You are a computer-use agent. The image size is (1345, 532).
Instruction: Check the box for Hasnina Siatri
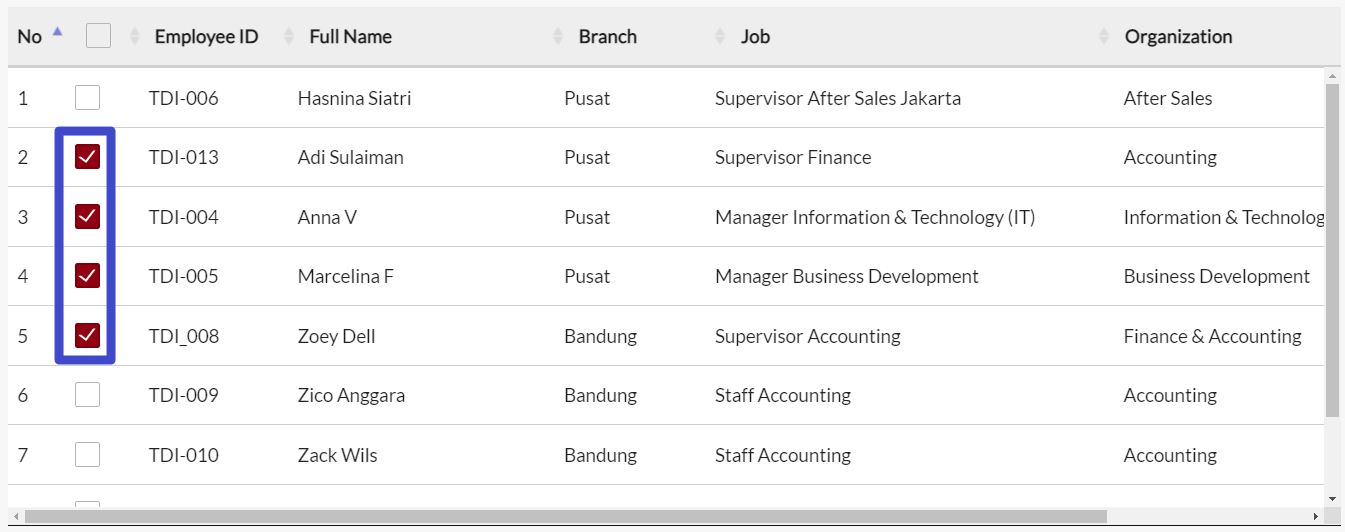click(x=88, y=97)
